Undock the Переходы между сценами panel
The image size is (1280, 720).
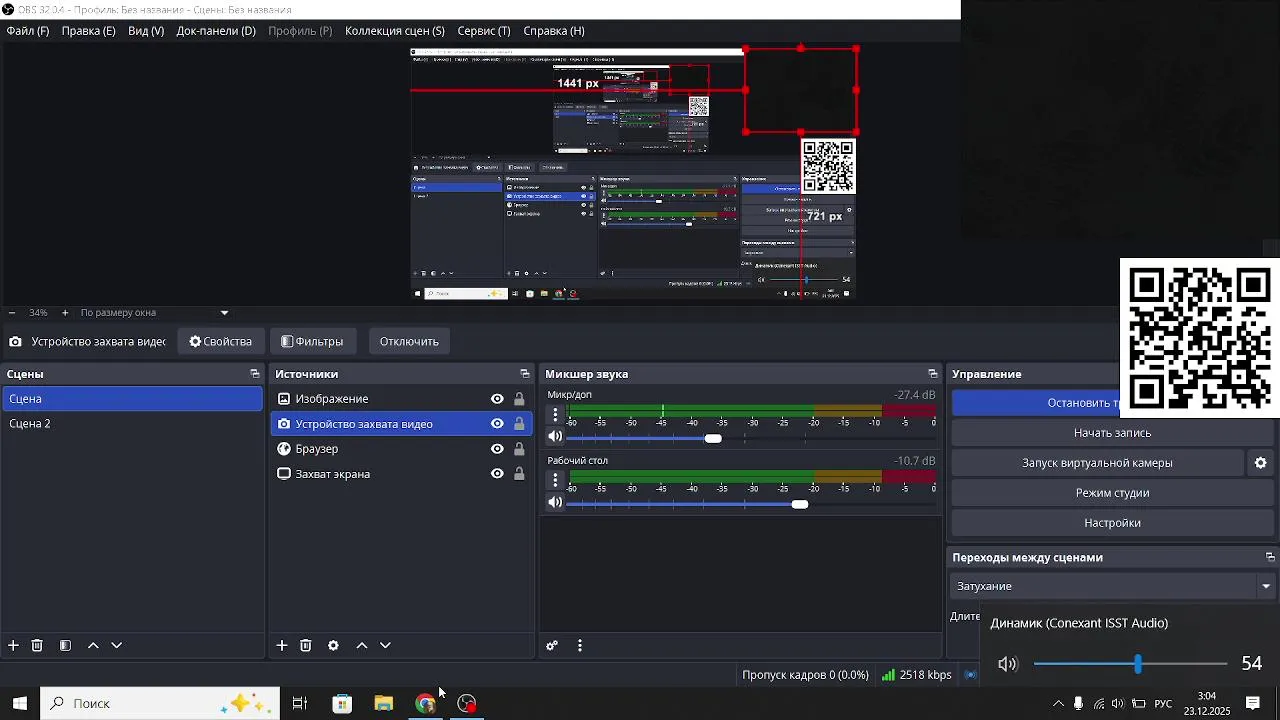pos(1270,558)
